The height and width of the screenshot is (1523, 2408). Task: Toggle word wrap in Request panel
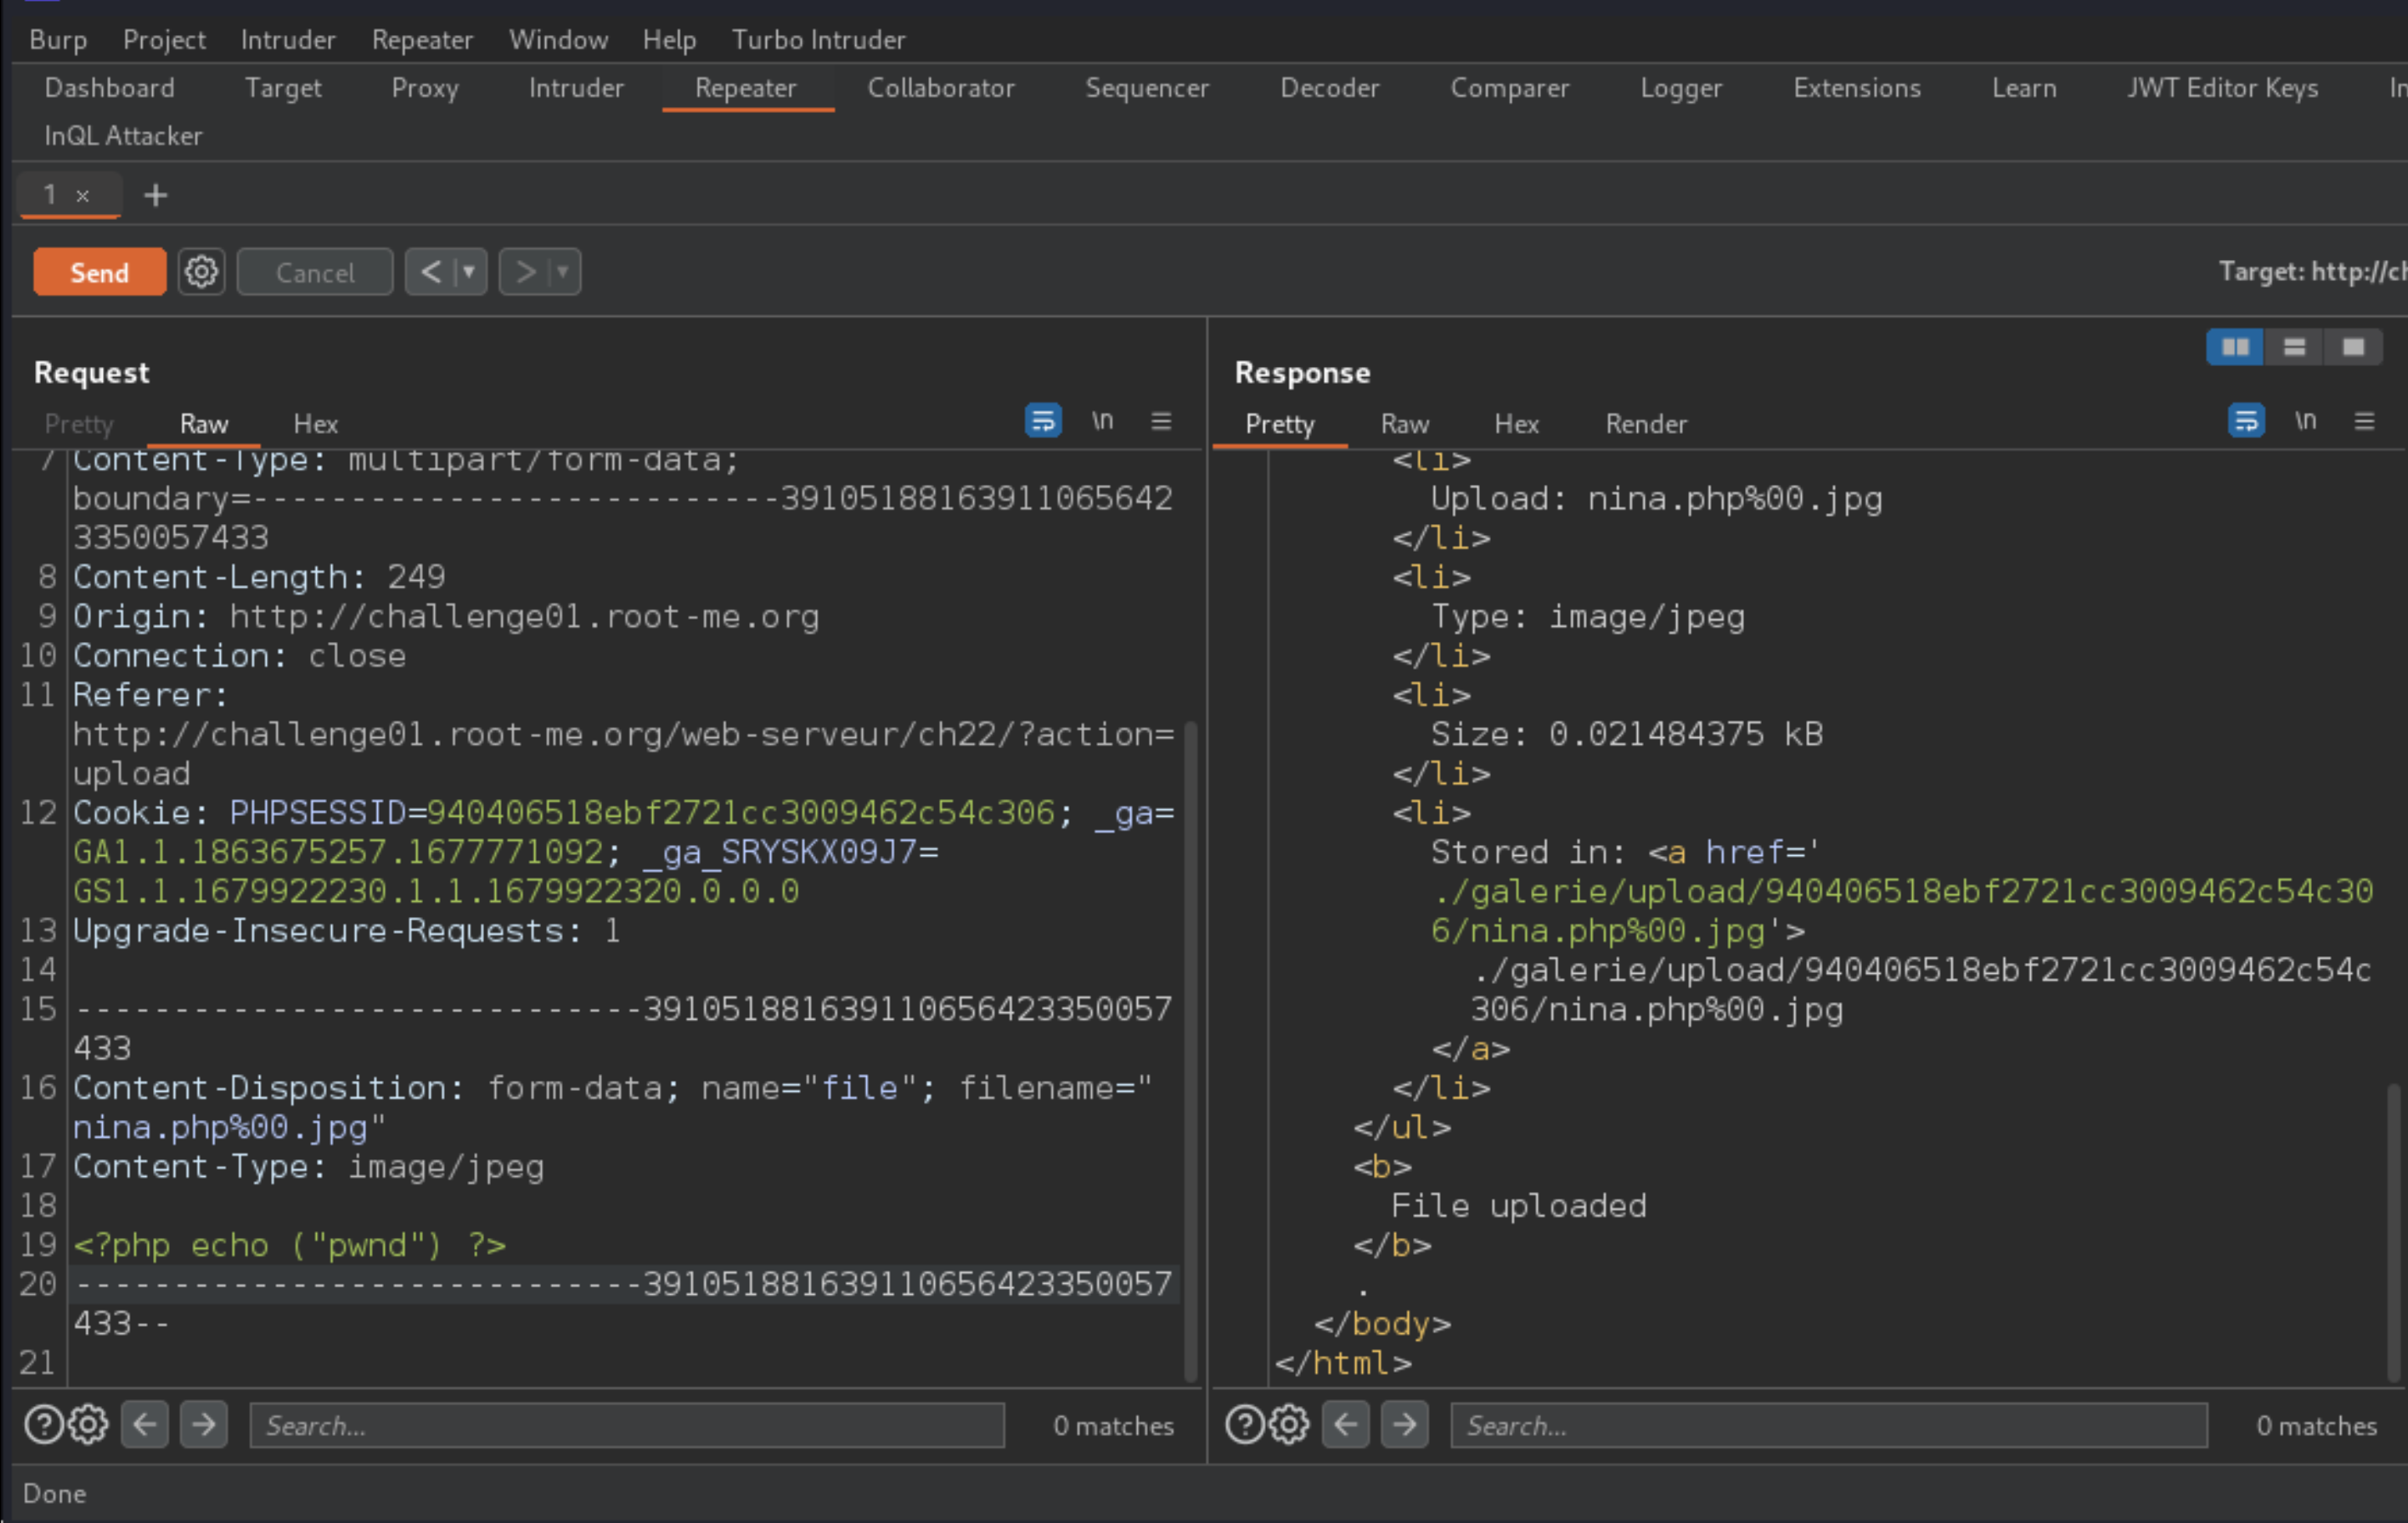point(1043,421)
